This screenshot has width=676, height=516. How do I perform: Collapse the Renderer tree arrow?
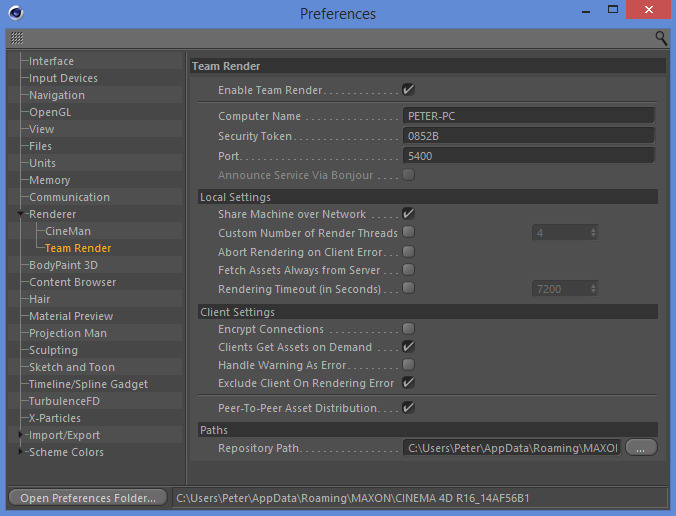pyautogui.click(x=21, y=214)
